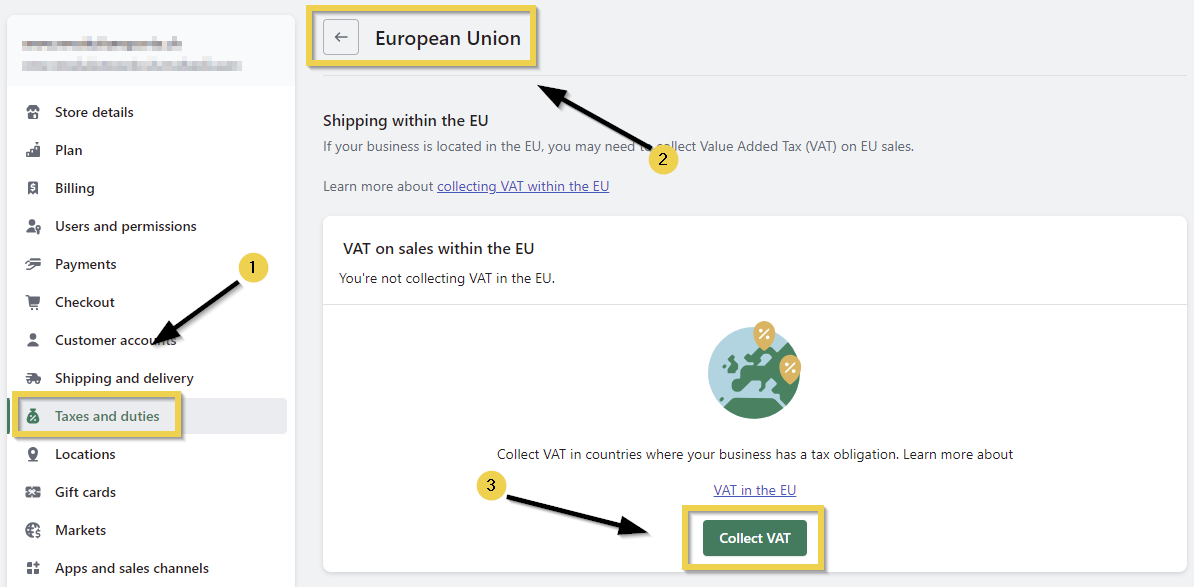Click the Checkout cart icon

33,302
